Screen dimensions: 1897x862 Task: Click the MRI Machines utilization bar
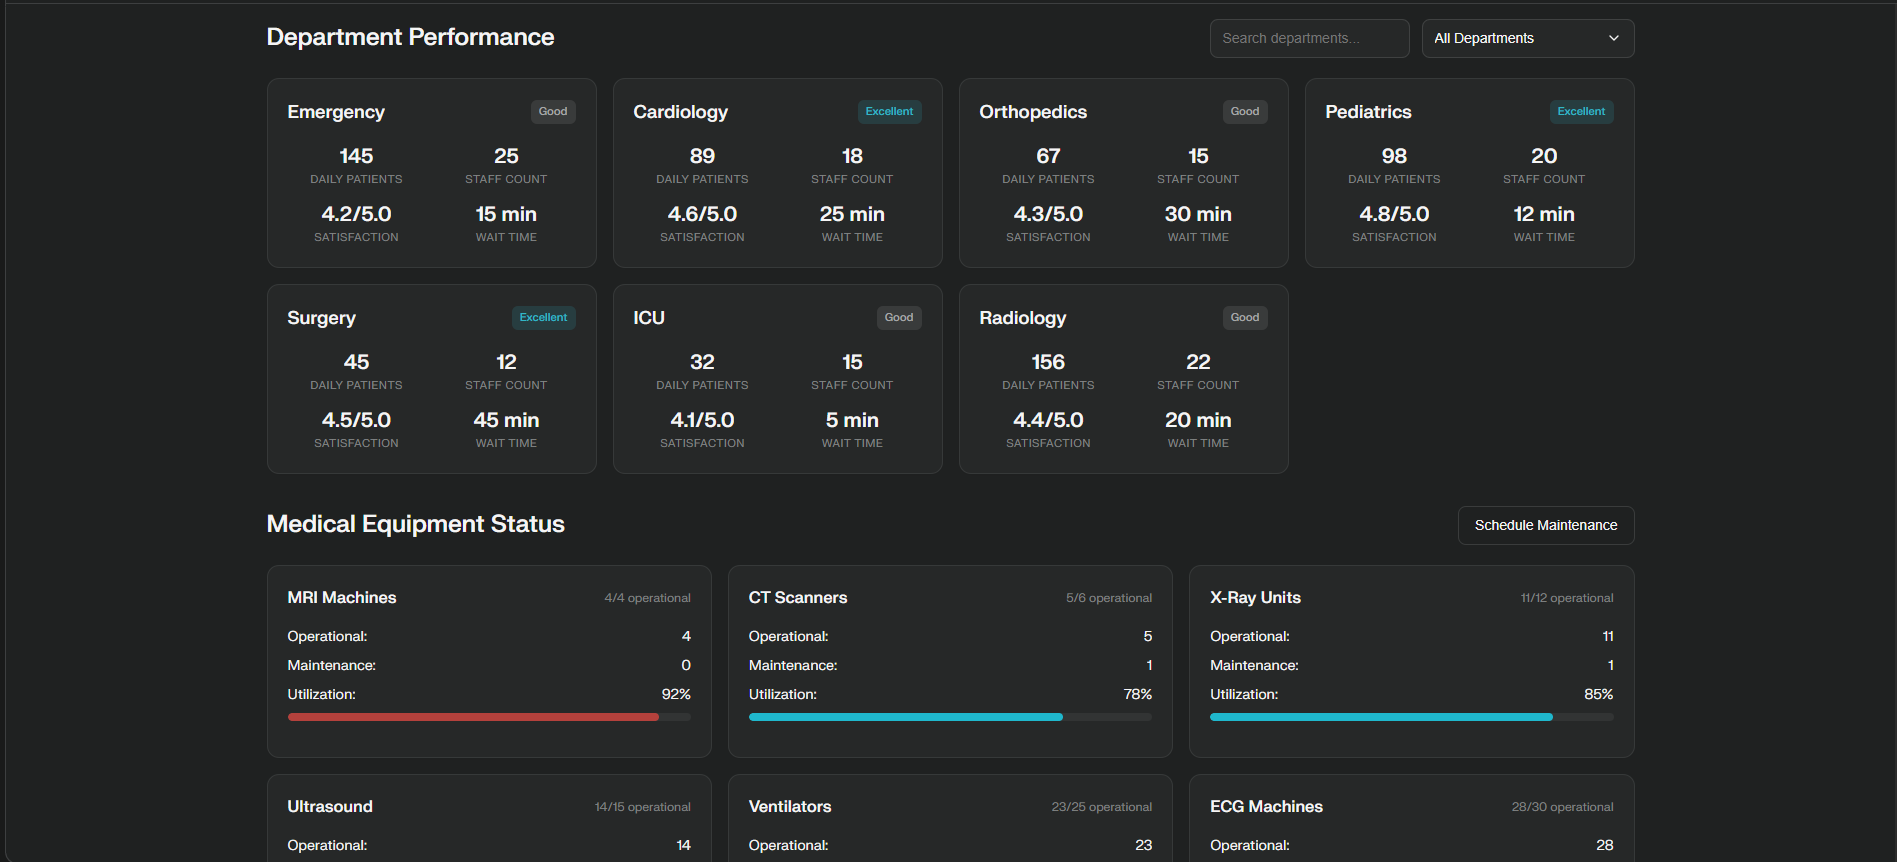[489, 717]
